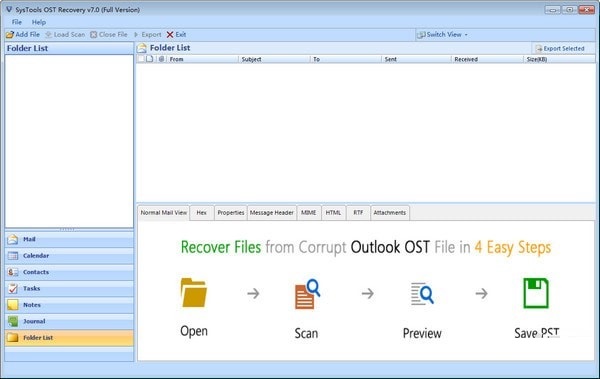
Task: Switch to the Hex tab
Action: point(202,213)
